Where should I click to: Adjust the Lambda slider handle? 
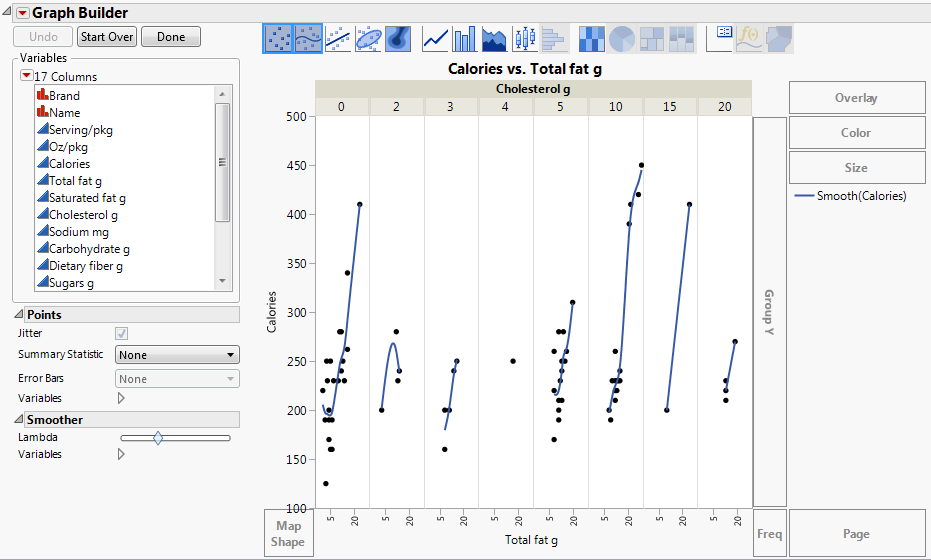pos(158,438)
